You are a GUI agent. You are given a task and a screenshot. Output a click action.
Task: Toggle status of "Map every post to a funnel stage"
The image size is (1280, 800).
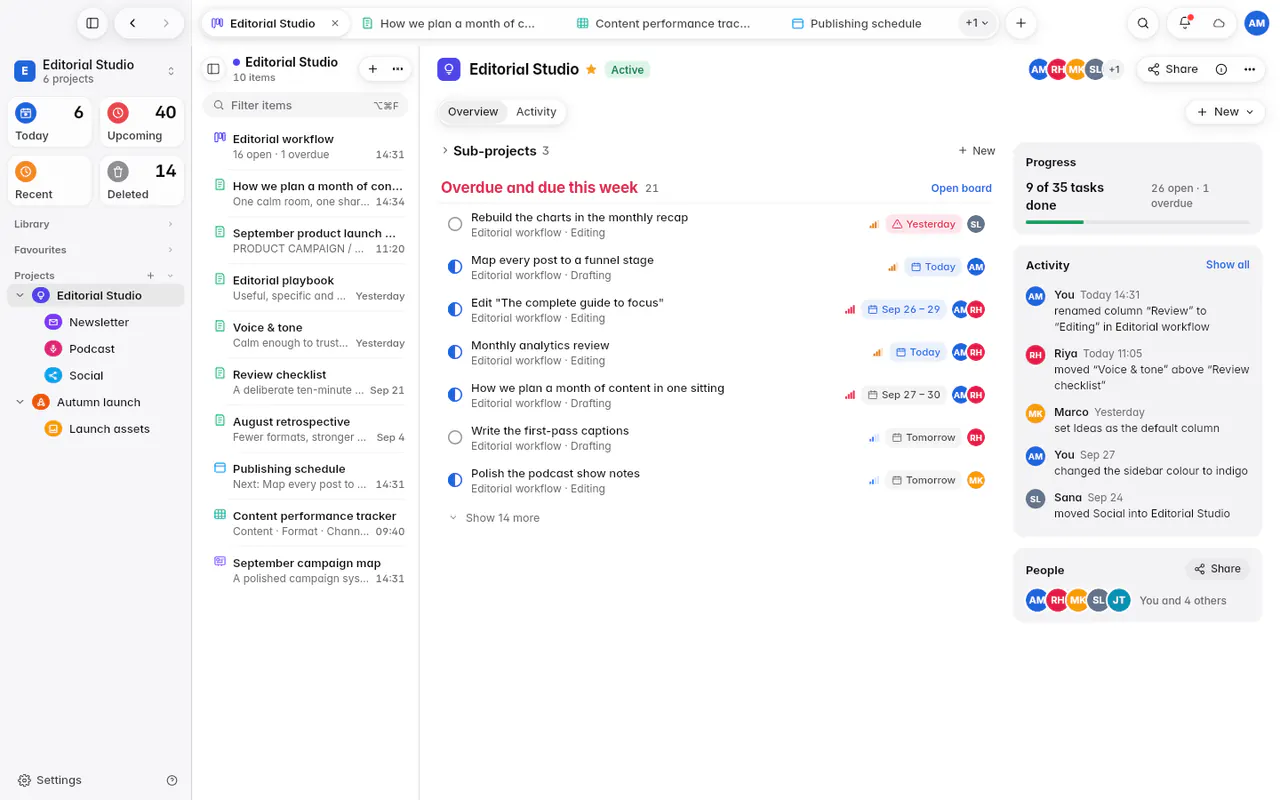click(455, 267)
